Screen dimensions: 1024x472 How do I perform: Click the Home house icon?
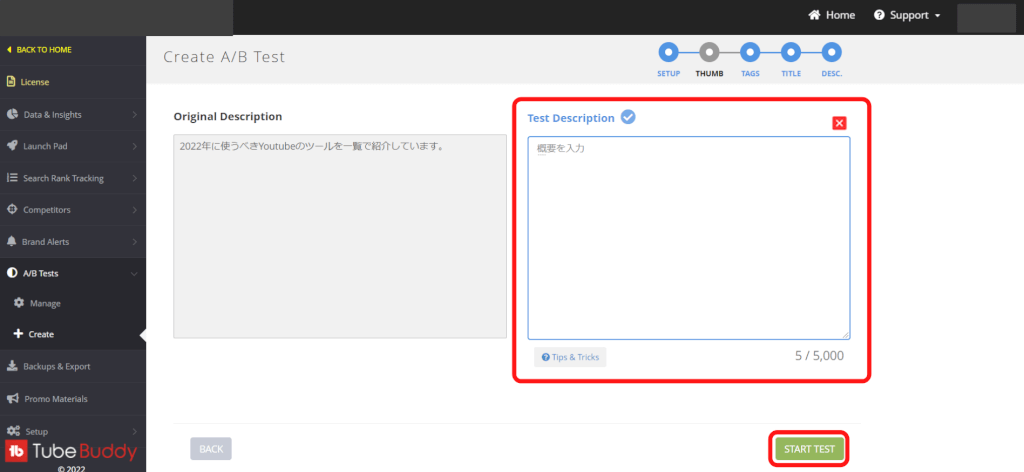[814, 14]
